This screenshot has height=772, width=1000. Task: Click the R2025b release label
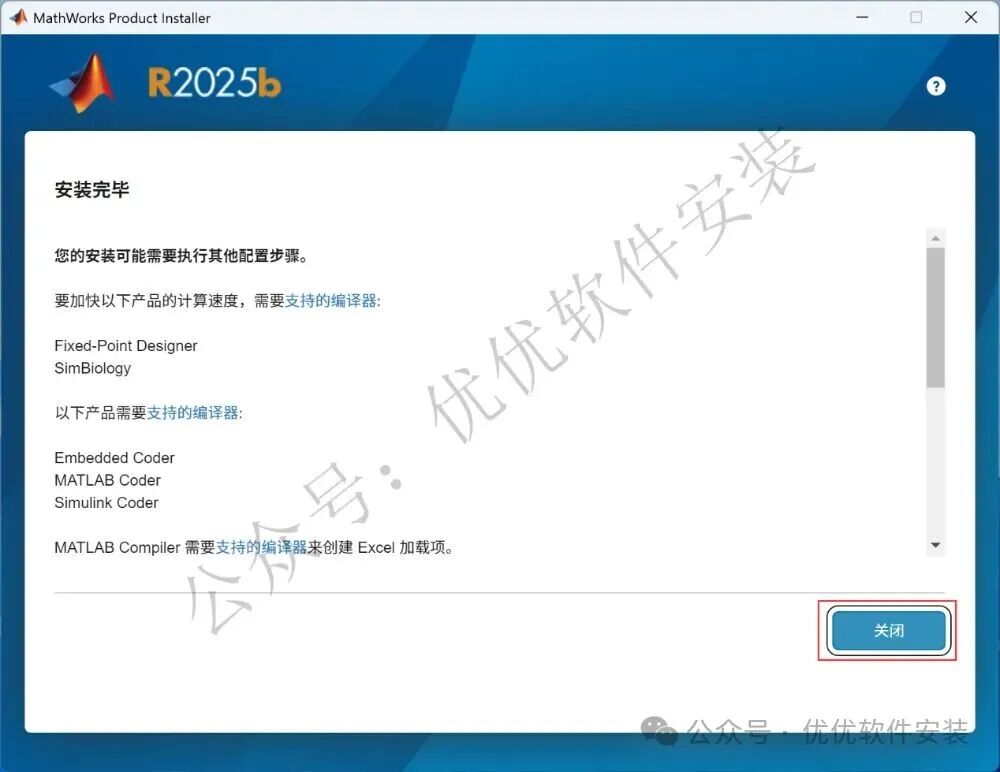click(x=214, y=83)
